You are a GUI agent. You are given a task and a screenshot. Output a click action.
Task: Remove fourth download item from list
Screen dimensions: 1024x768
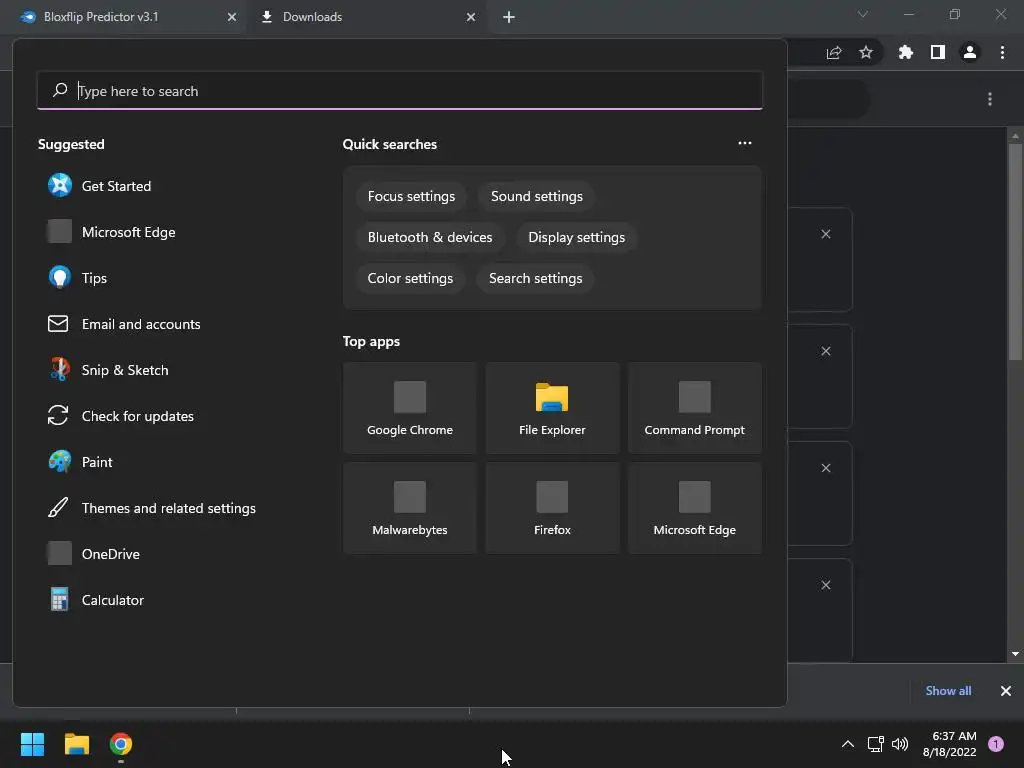825,585
